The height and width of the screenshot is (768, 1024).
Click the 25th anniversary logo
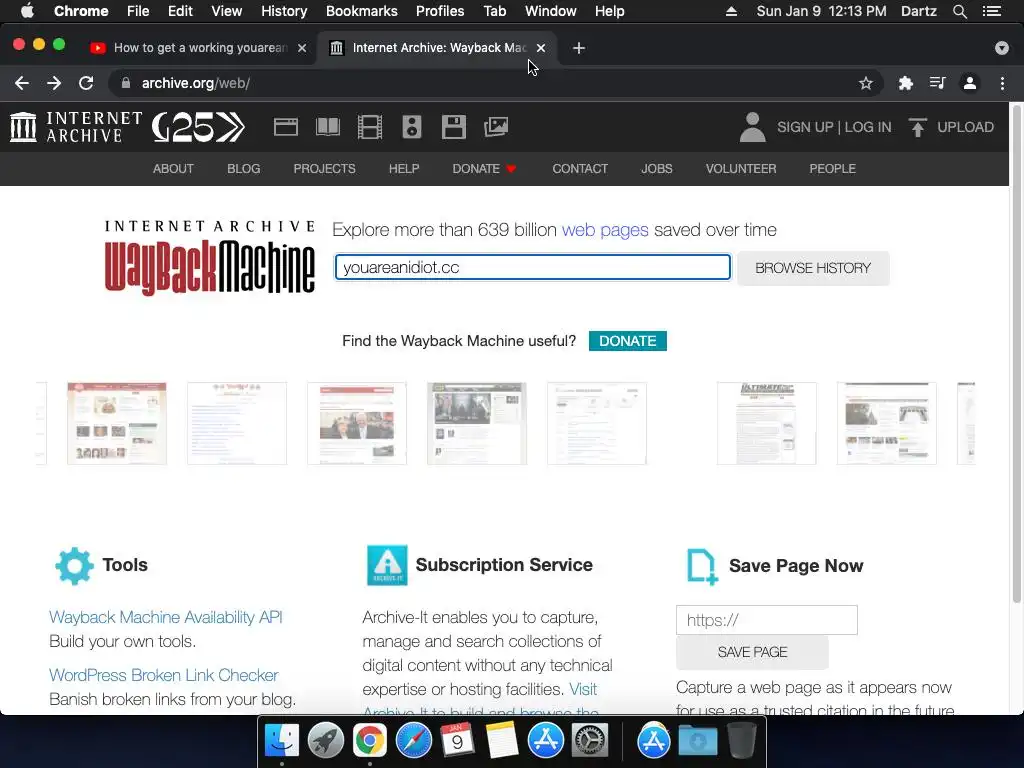click(x=199, y=127)
